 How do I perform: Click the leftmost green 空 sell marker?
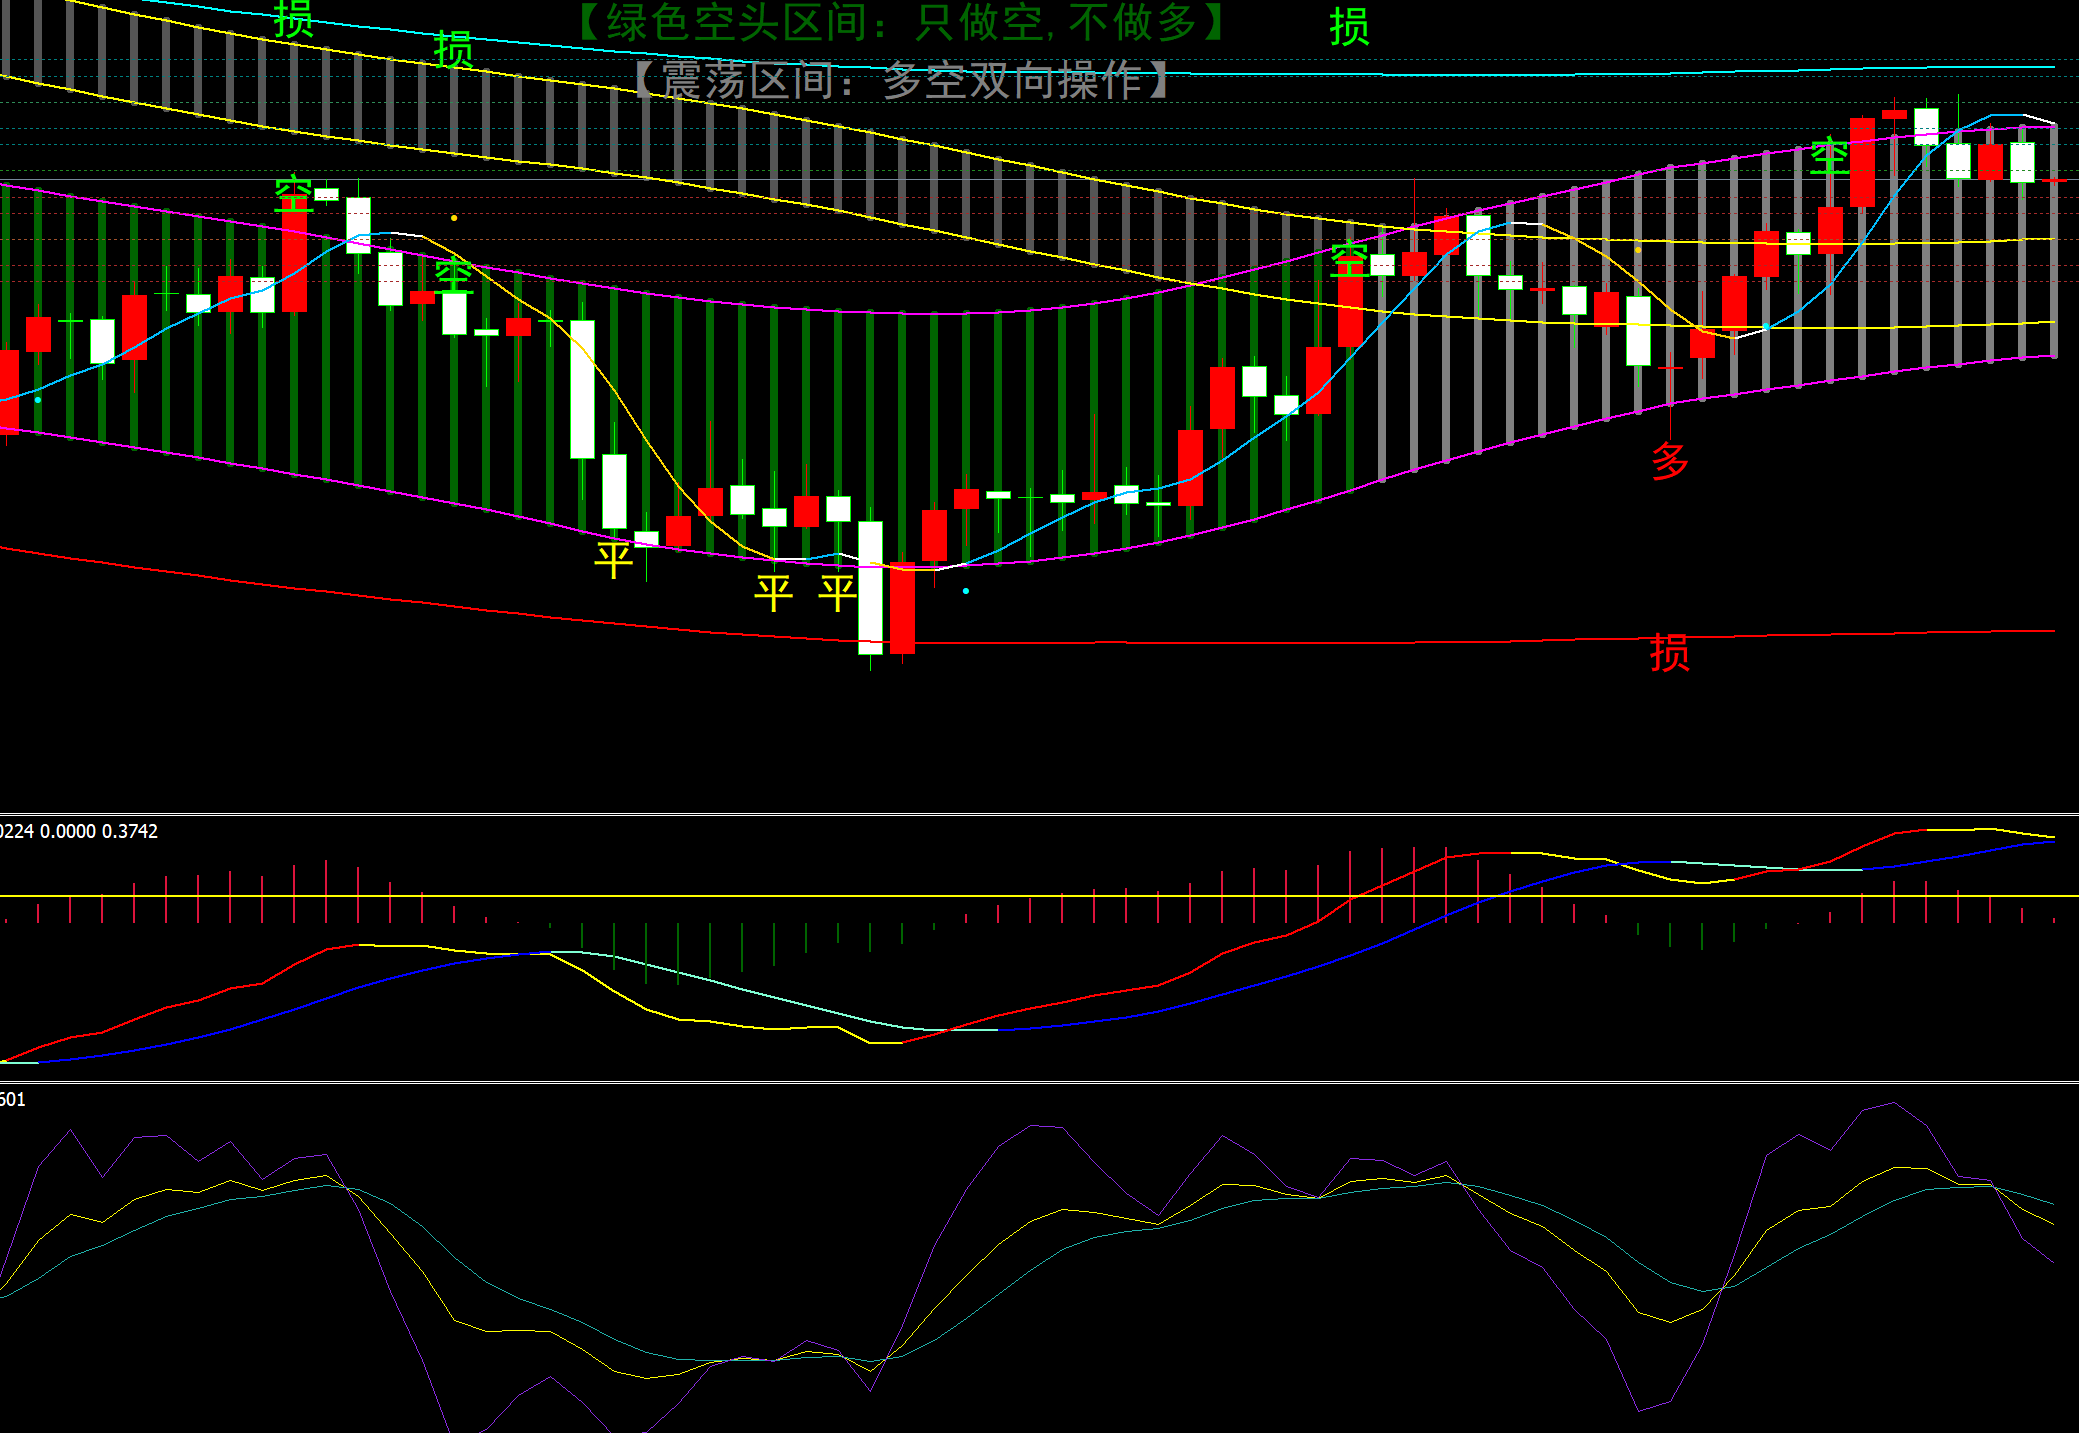click(293, 192)
